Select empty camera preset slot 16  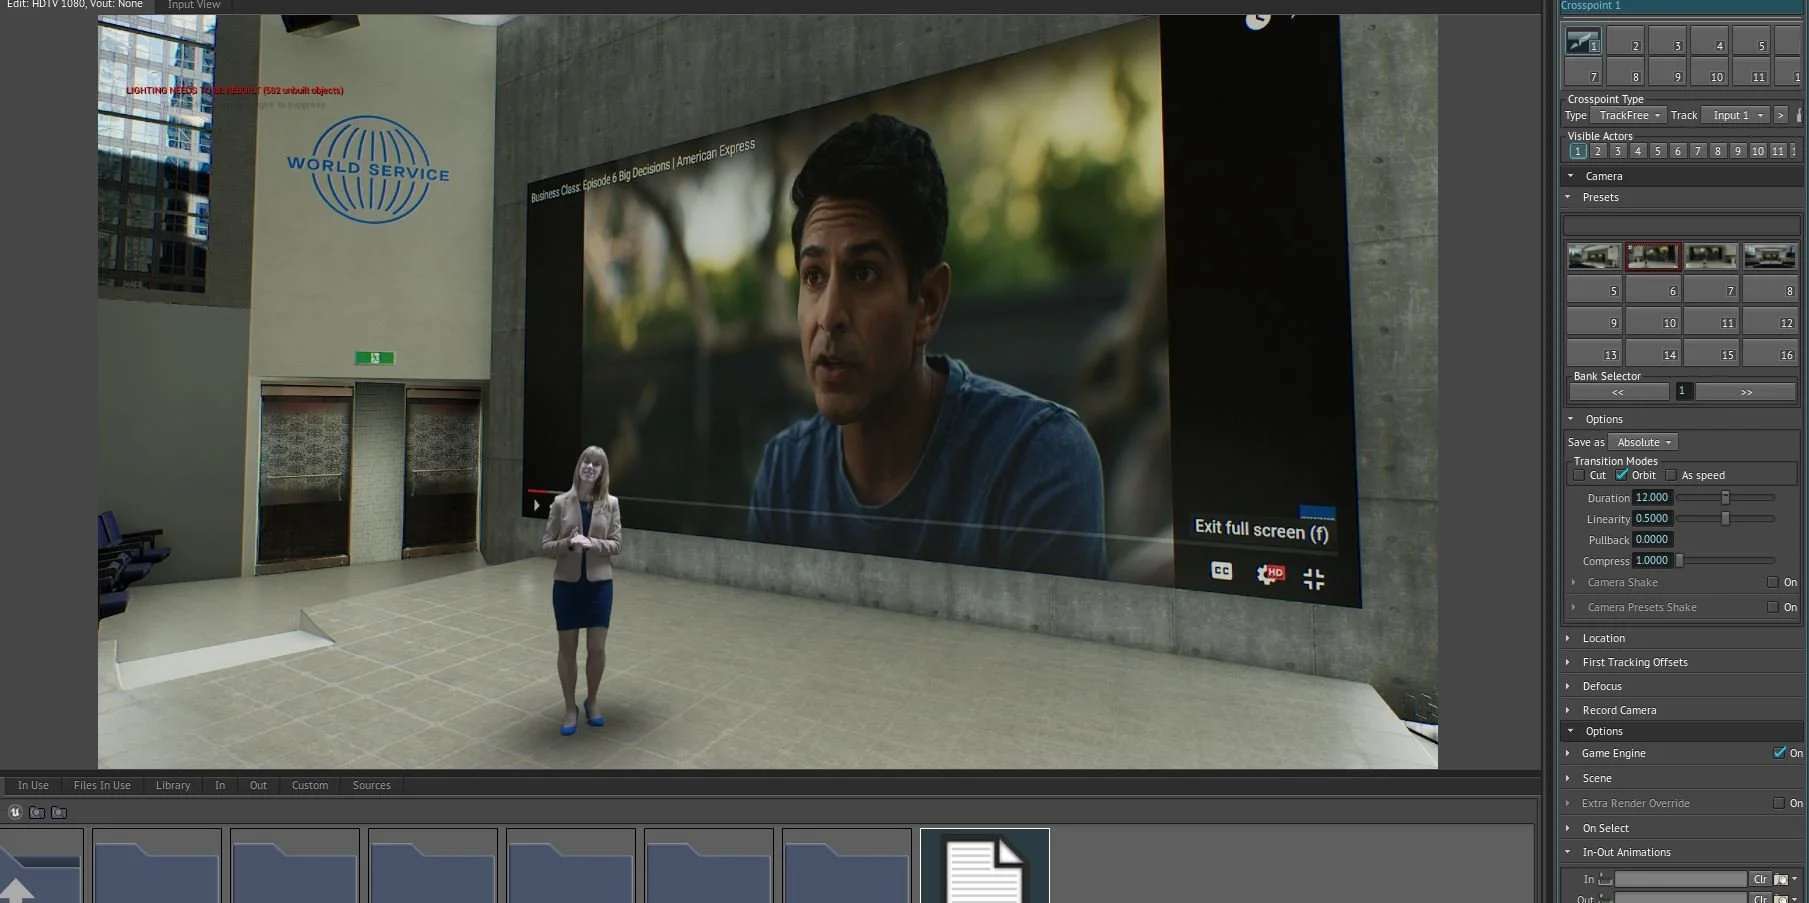[x=1769, y=353]
